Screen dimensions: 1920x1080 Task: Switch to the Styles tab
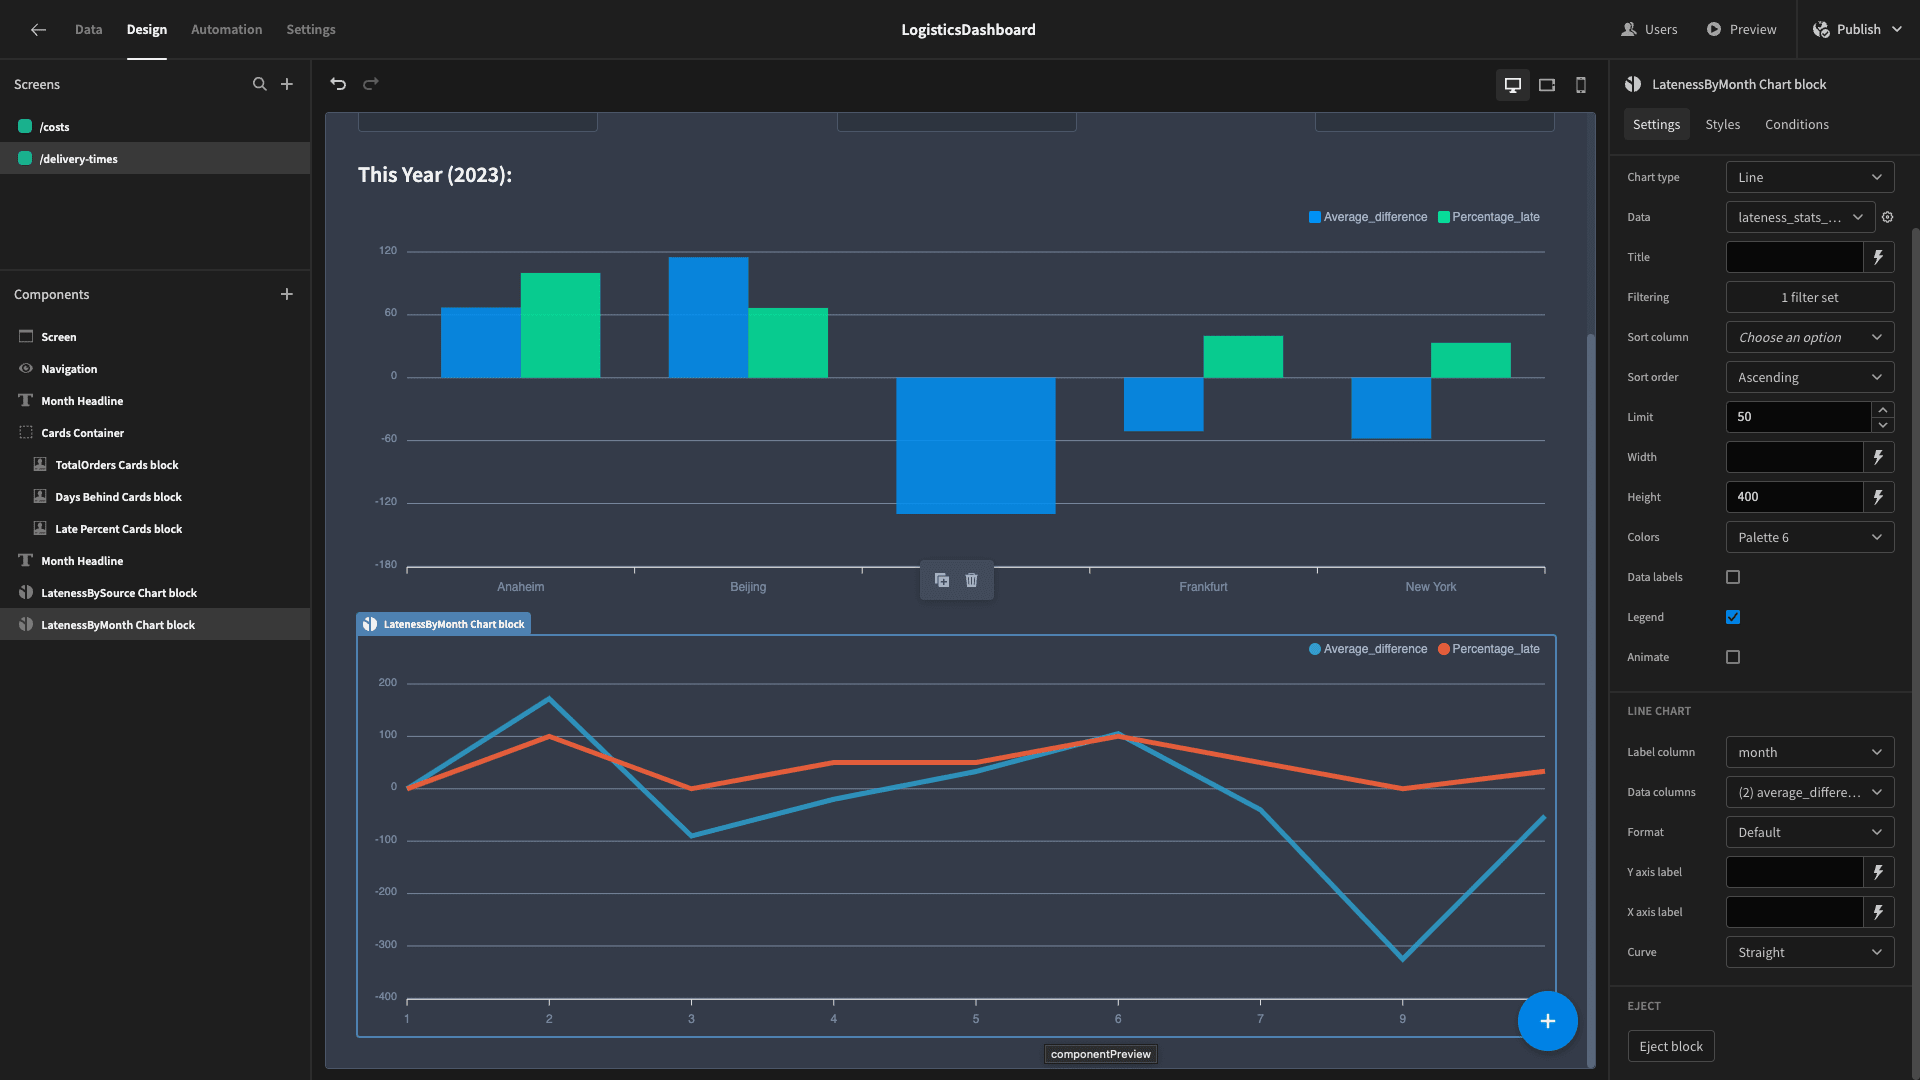[x=1722, y=124]
